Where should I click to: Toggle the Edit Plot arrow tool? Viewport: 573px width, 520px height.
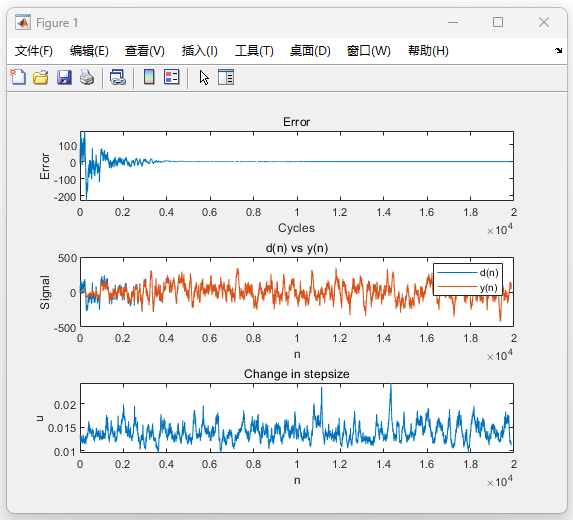(204, 77)
